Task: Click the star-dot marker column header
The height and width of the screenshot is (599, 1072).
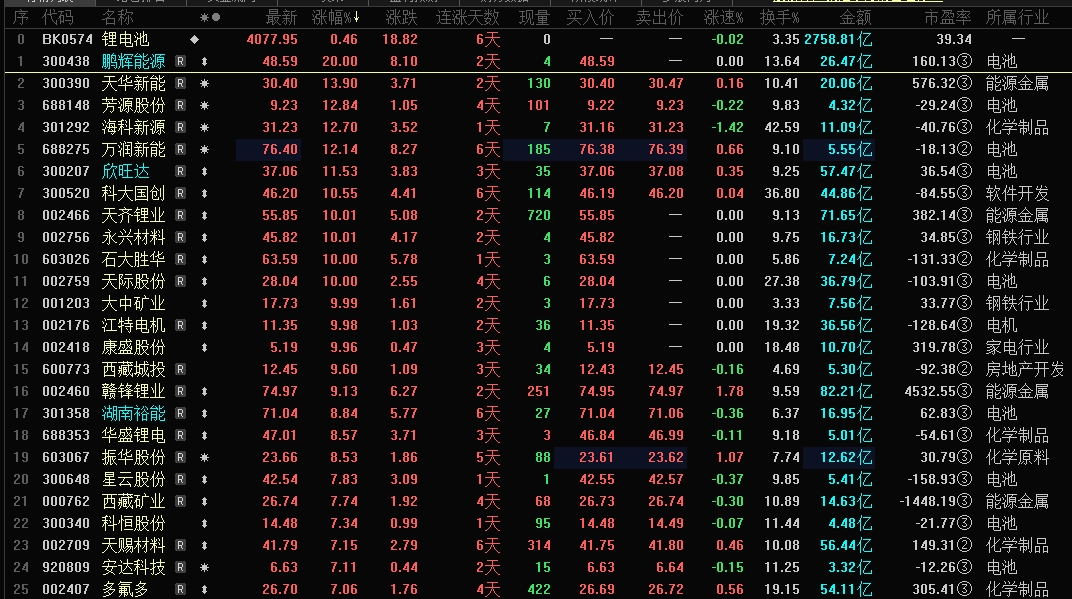Action: pos(210,17)
